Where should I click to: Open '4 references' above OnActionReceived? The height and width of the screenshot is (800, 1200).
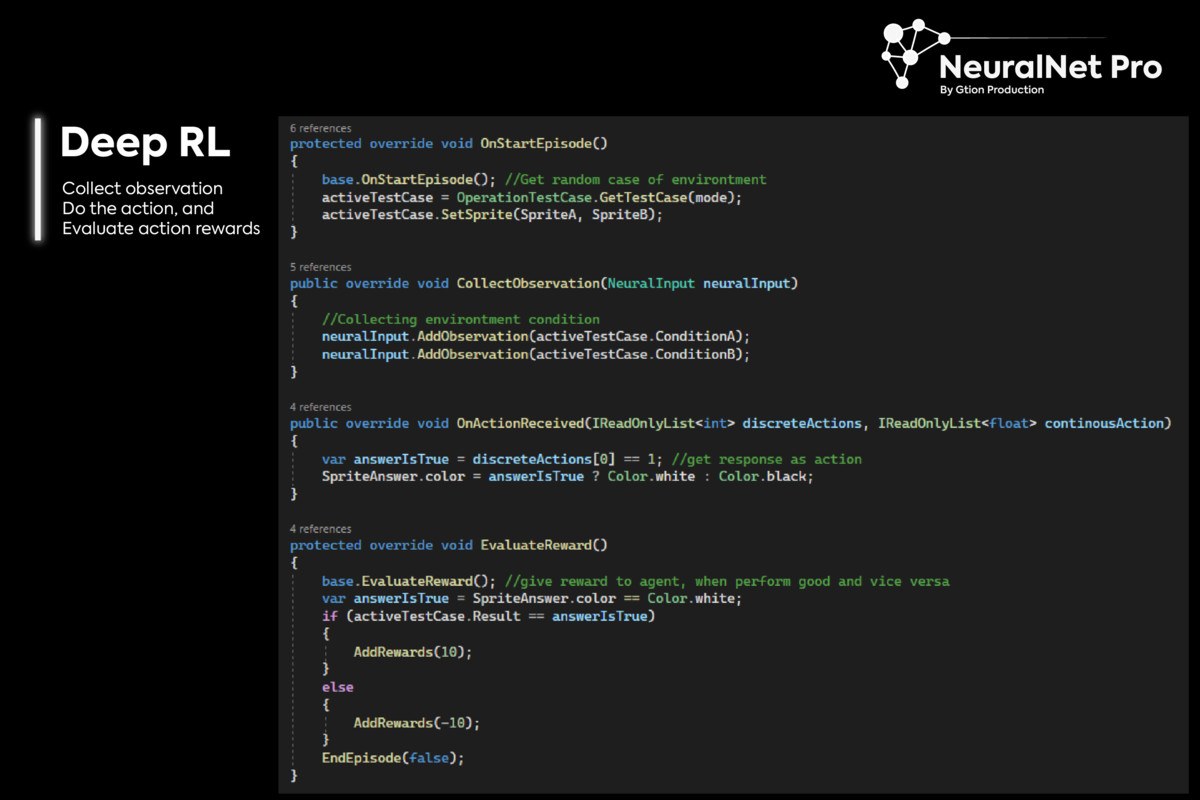point(320,407)
